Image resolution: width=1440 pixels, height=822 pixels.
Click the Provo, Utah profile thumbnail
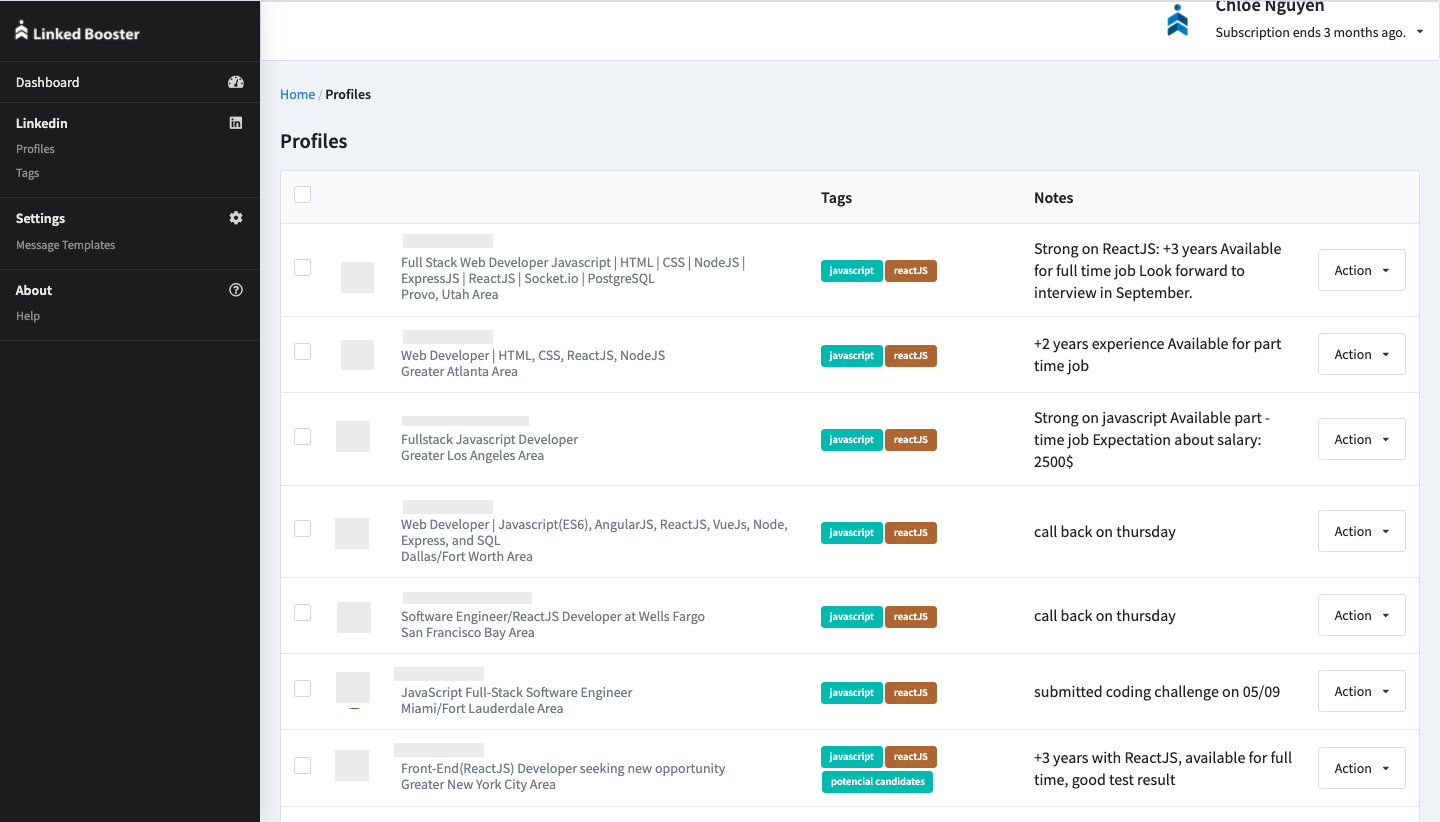357,277
